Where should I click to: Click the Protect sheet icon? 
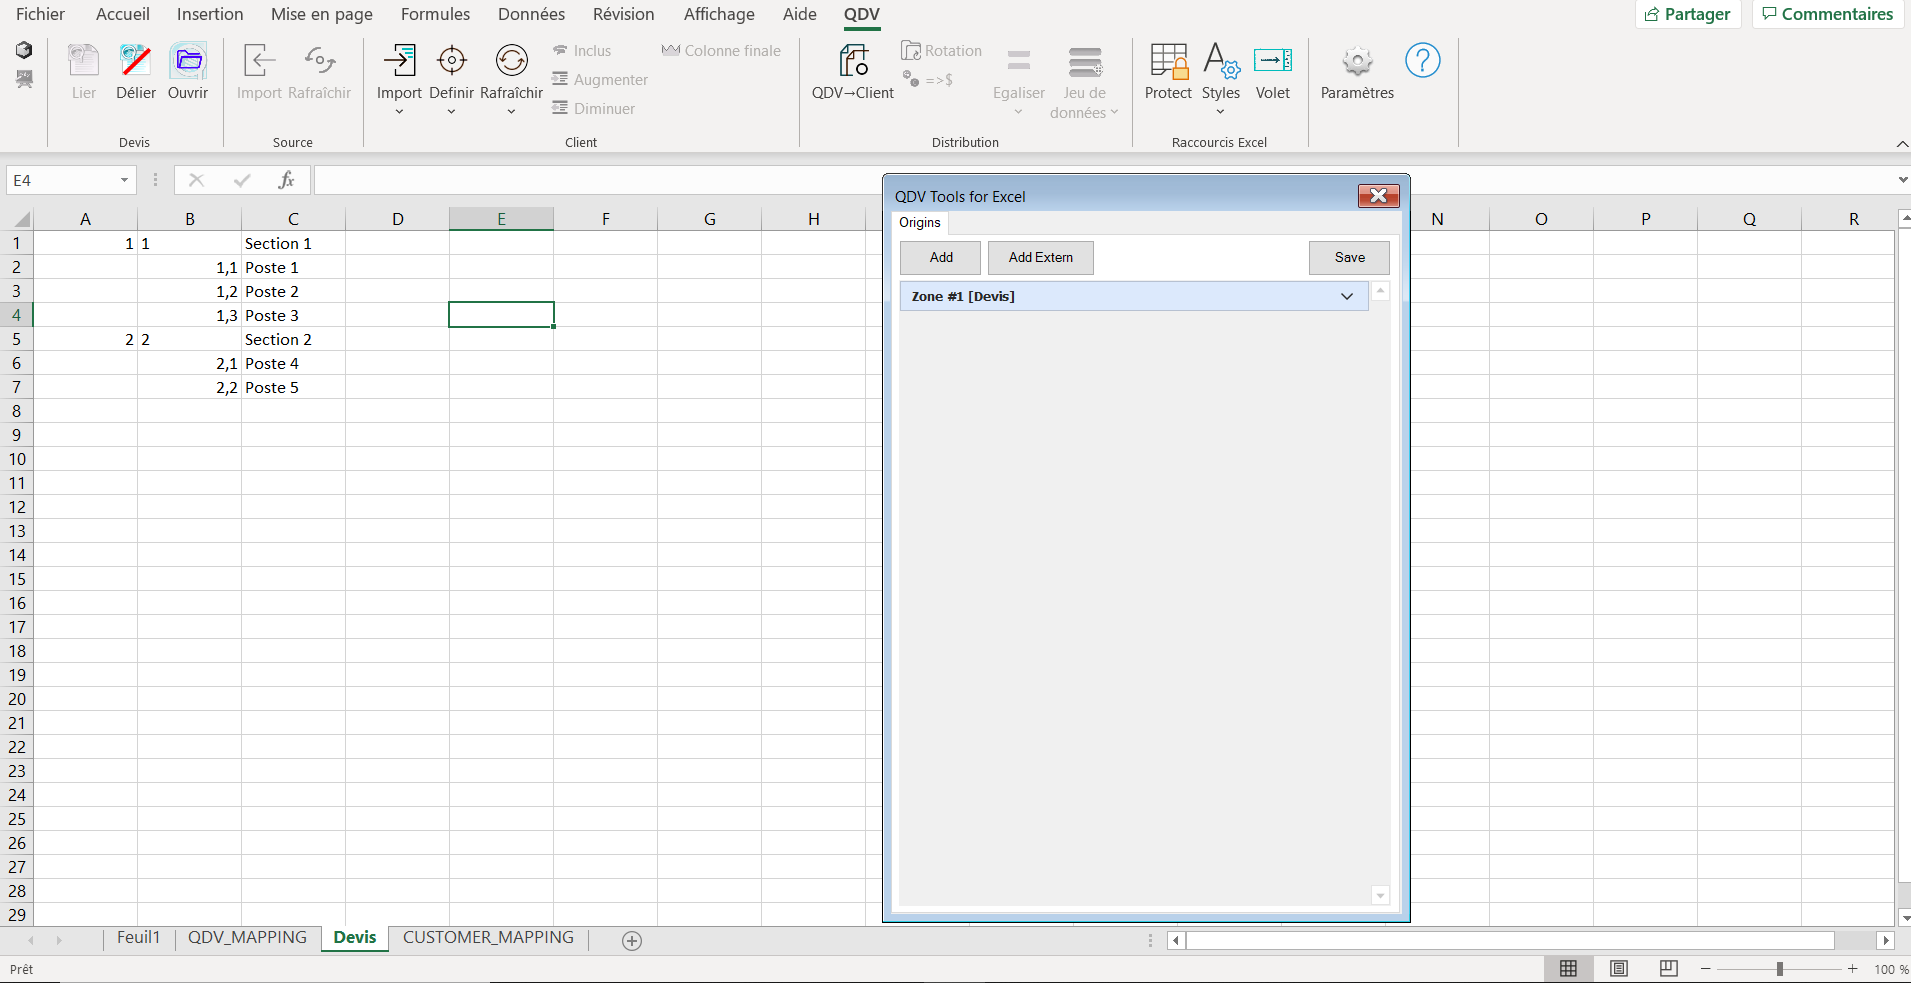(1168, 61)
